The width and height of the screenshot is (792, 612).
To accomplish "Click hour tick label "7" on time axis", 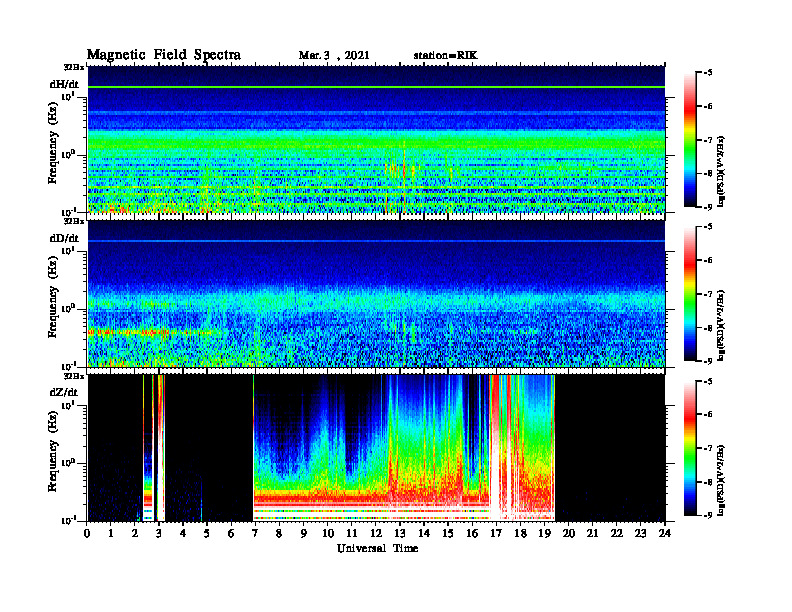I will (x=256, y=534).
